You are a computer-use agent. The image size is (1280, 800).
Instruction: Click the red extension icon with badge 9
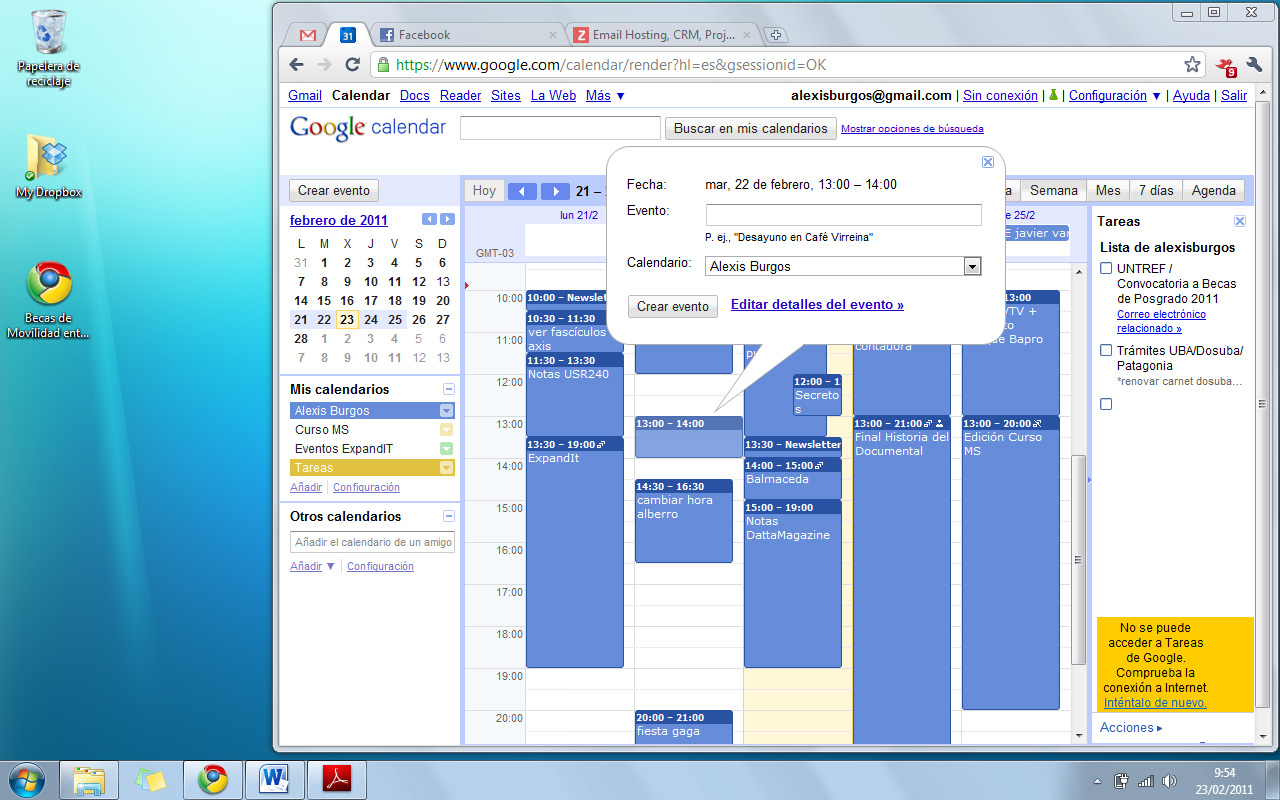(1225, 66)
